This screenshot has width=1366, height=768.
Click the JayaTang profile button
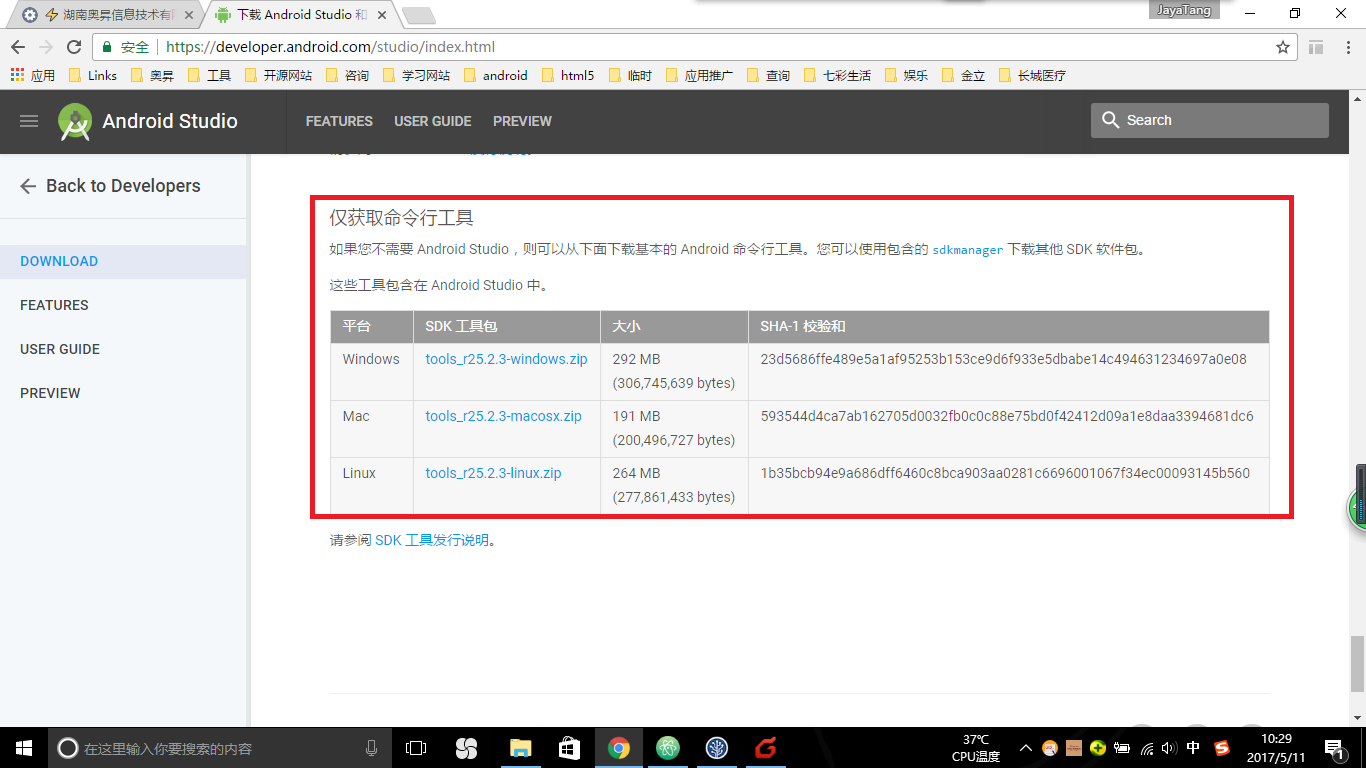1185,10
